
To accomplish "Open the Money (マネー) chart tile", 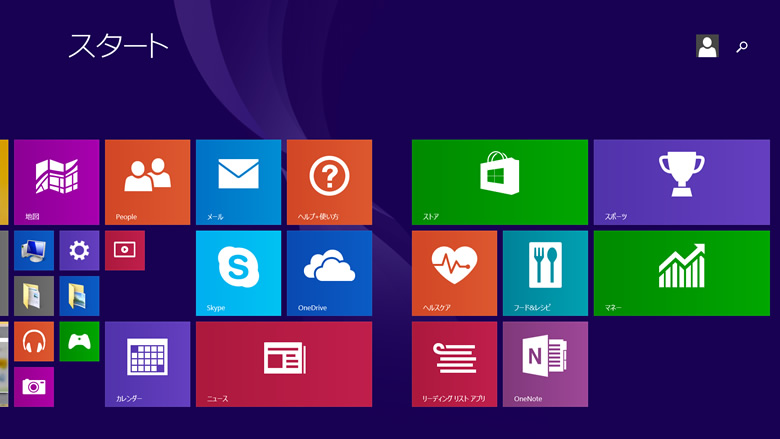I will coord(681,272).
